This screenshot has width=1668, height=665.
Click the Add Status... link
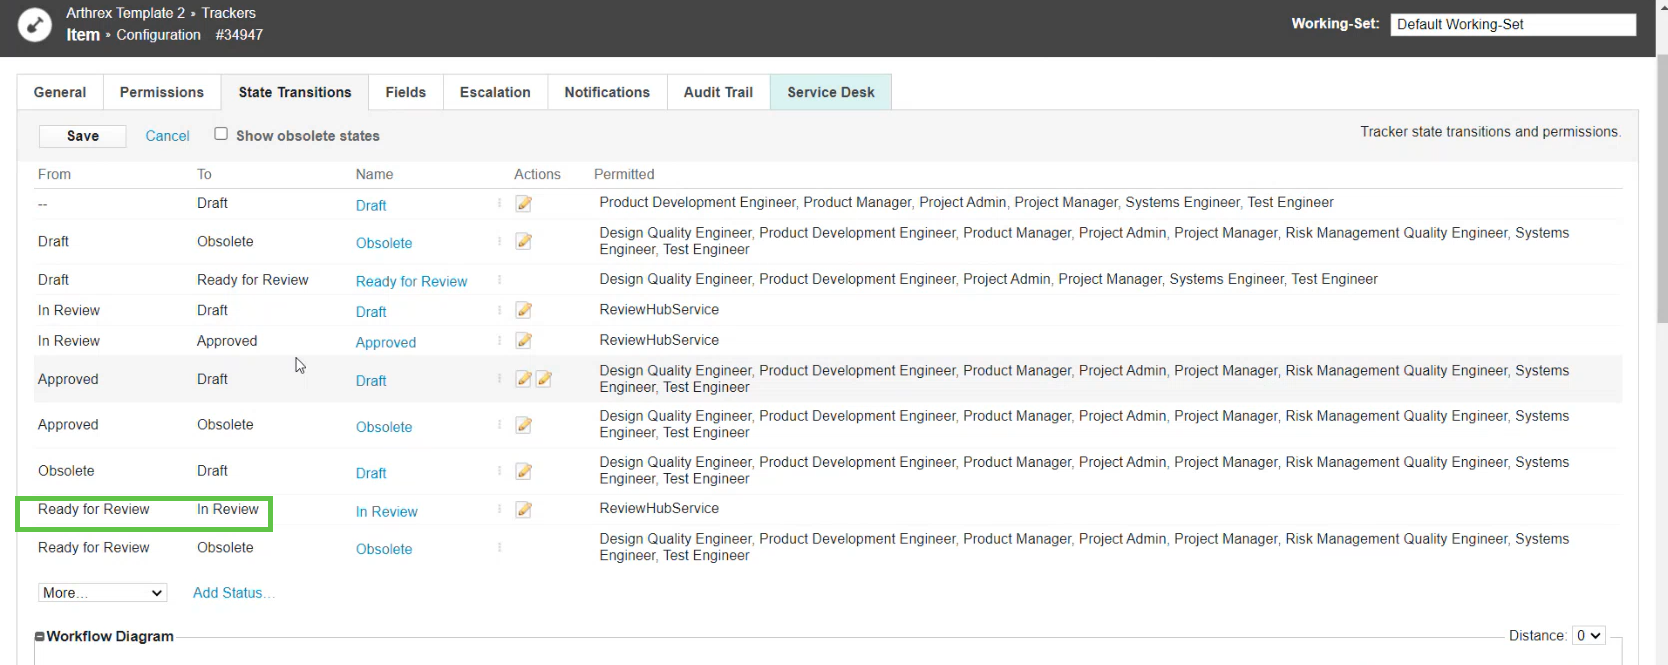click(233, 593)
